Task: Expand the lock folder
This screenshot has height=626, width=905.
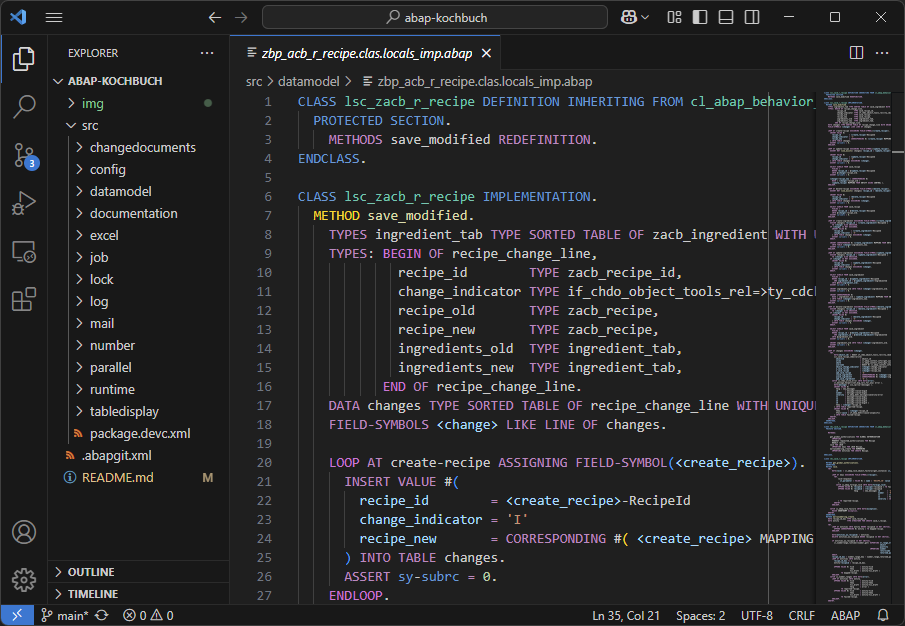Action: pyautogui.click(x=140, y=279)
